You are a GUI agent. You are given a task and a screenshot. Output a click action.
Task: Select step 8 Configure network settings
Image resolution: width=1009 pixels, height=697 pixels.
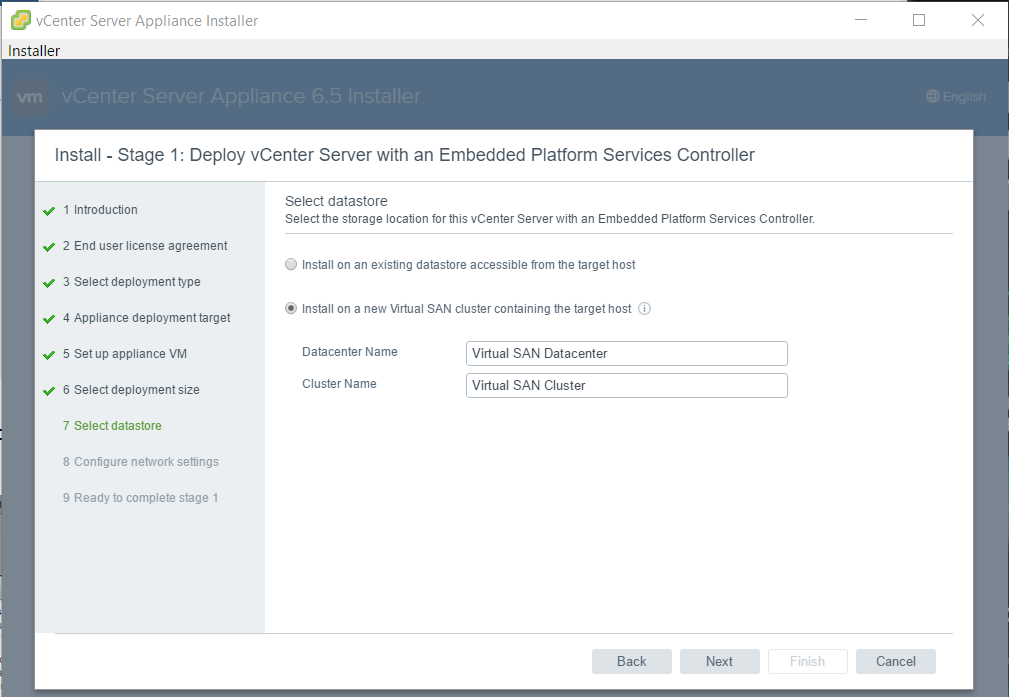coord(141,462)
